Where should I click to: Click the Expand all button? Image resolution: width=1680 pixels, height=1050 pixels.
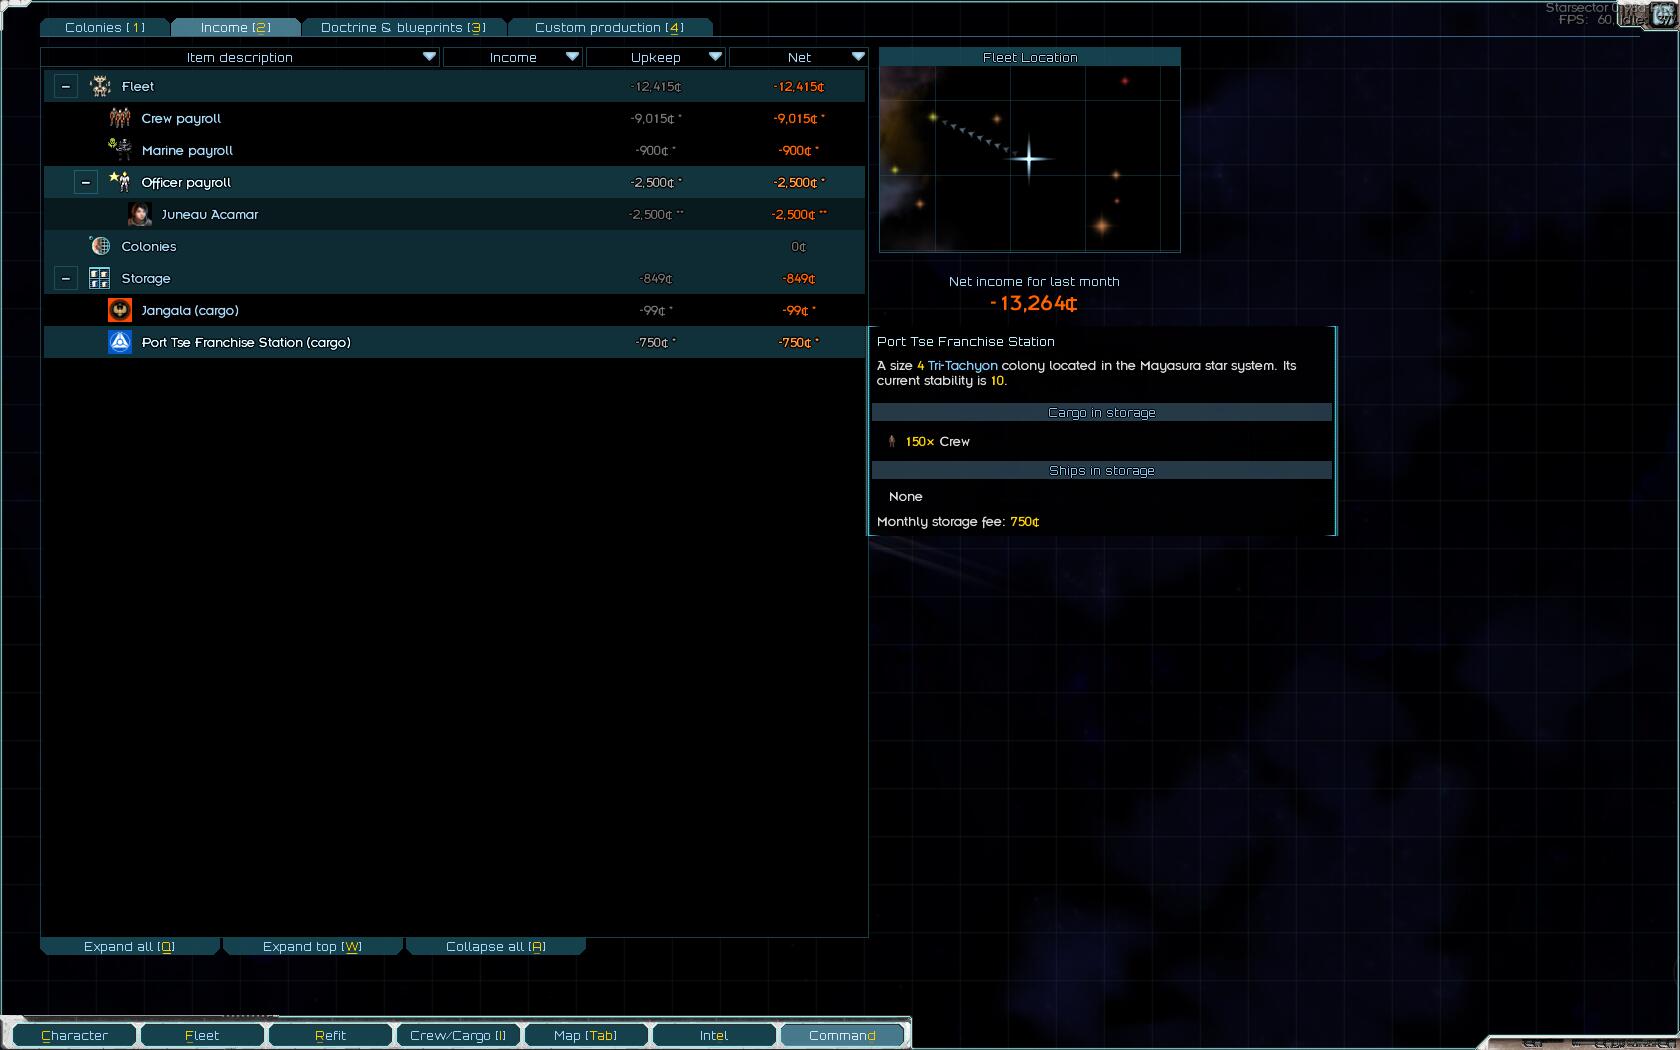point(130,946)
